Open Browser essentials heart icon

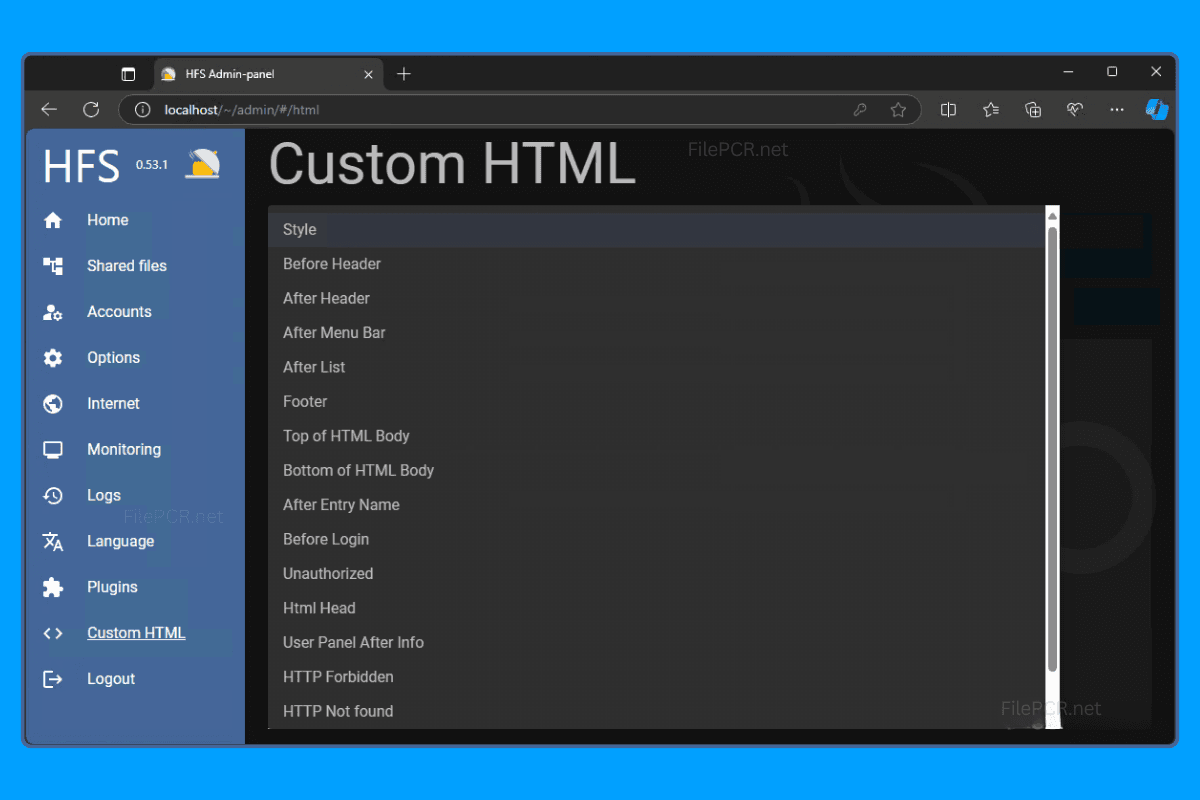[1076, 110]
